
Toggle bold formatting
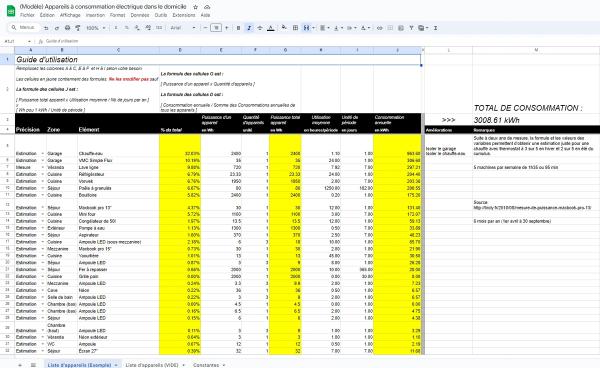coord(238,28)
